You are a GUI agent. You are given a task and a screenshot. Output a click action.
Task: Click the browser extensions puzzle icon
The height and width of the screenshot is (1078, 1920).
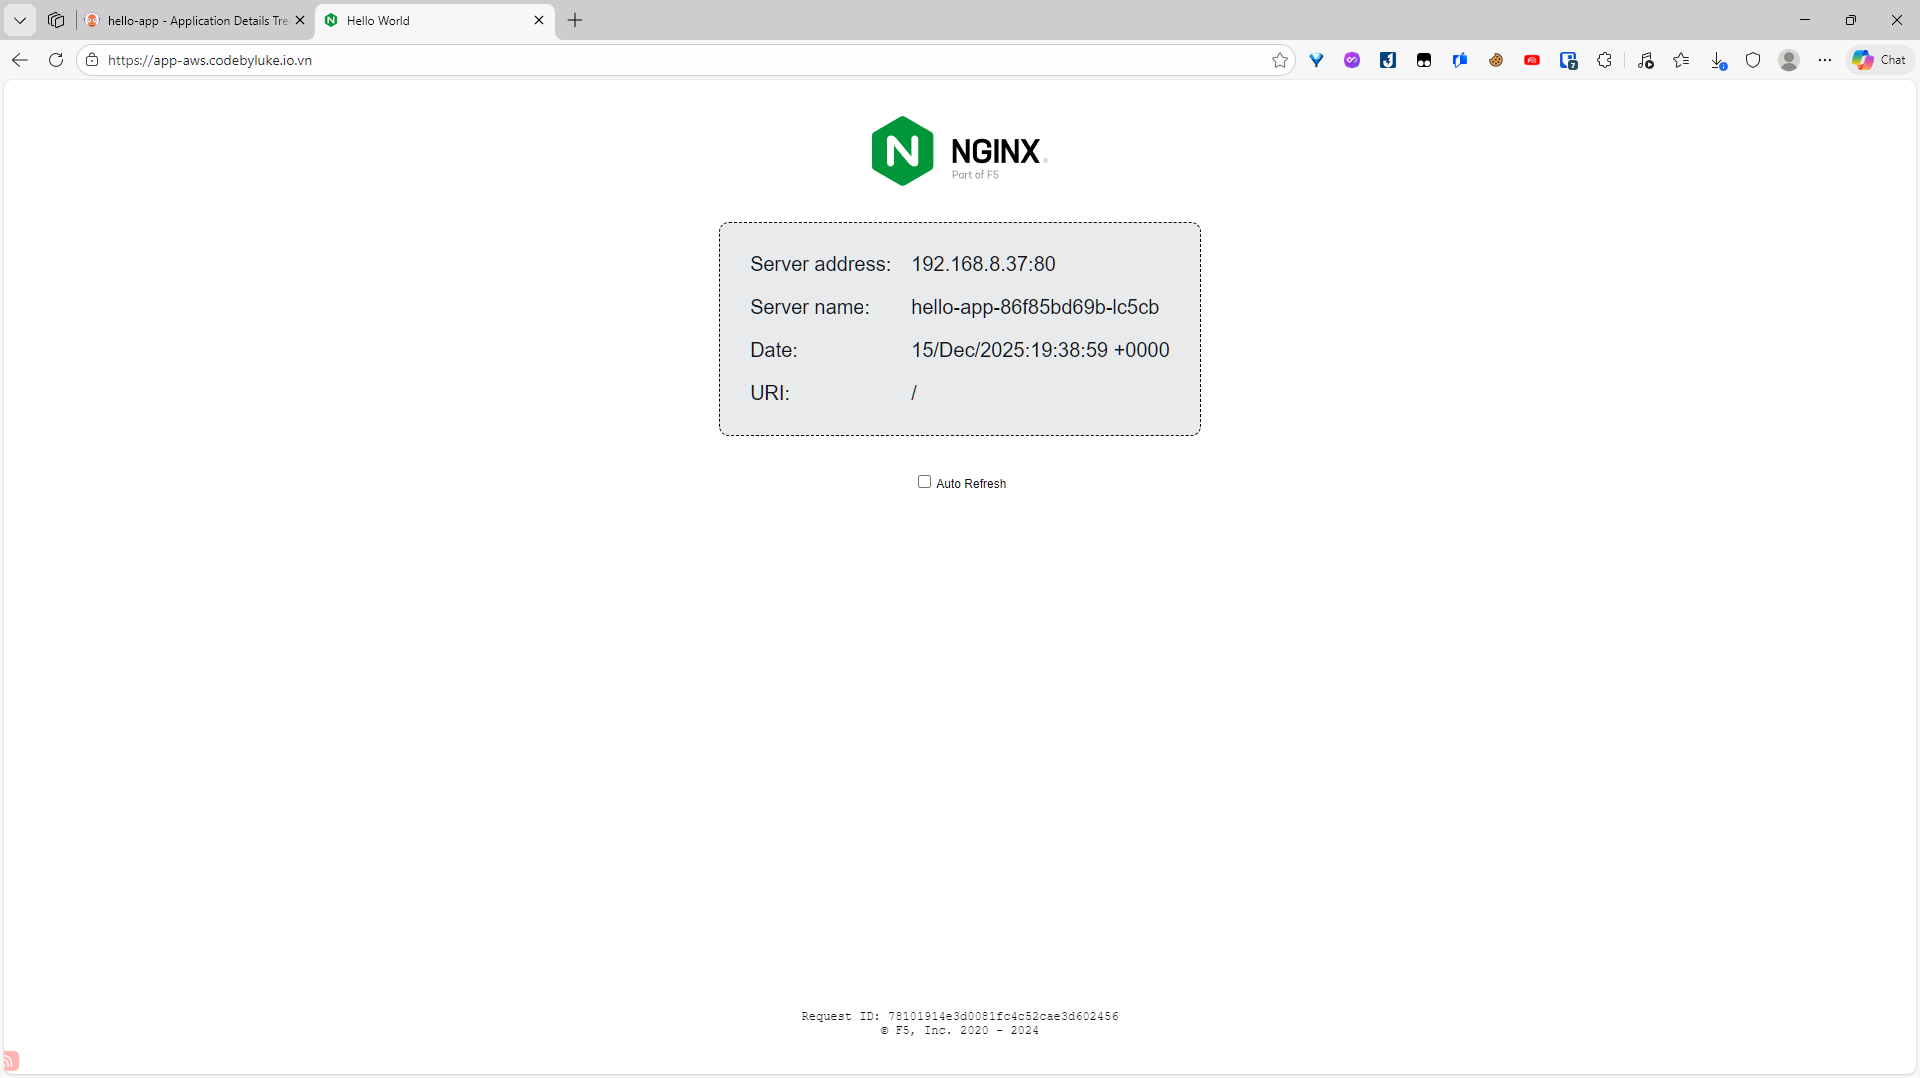tap(1606, 60)
